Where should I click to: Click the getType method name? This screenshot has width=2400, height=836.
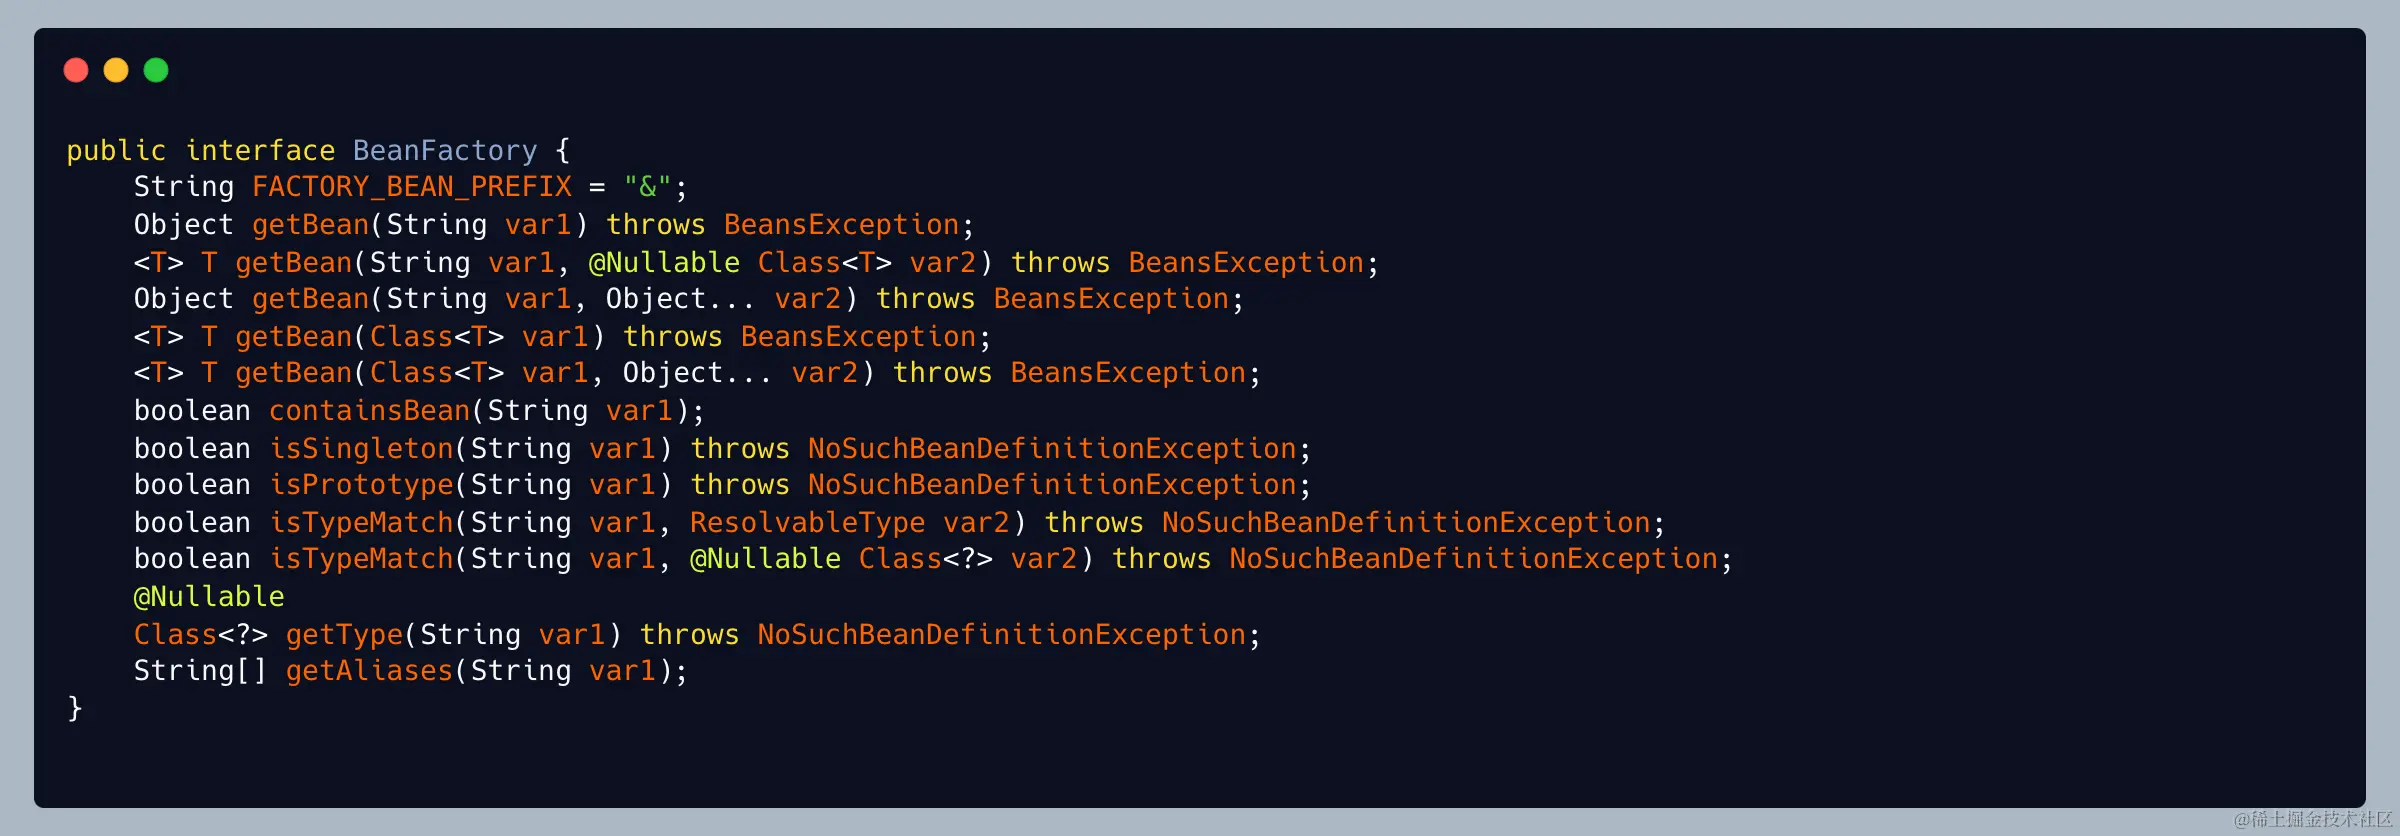(x=344, y=635)
